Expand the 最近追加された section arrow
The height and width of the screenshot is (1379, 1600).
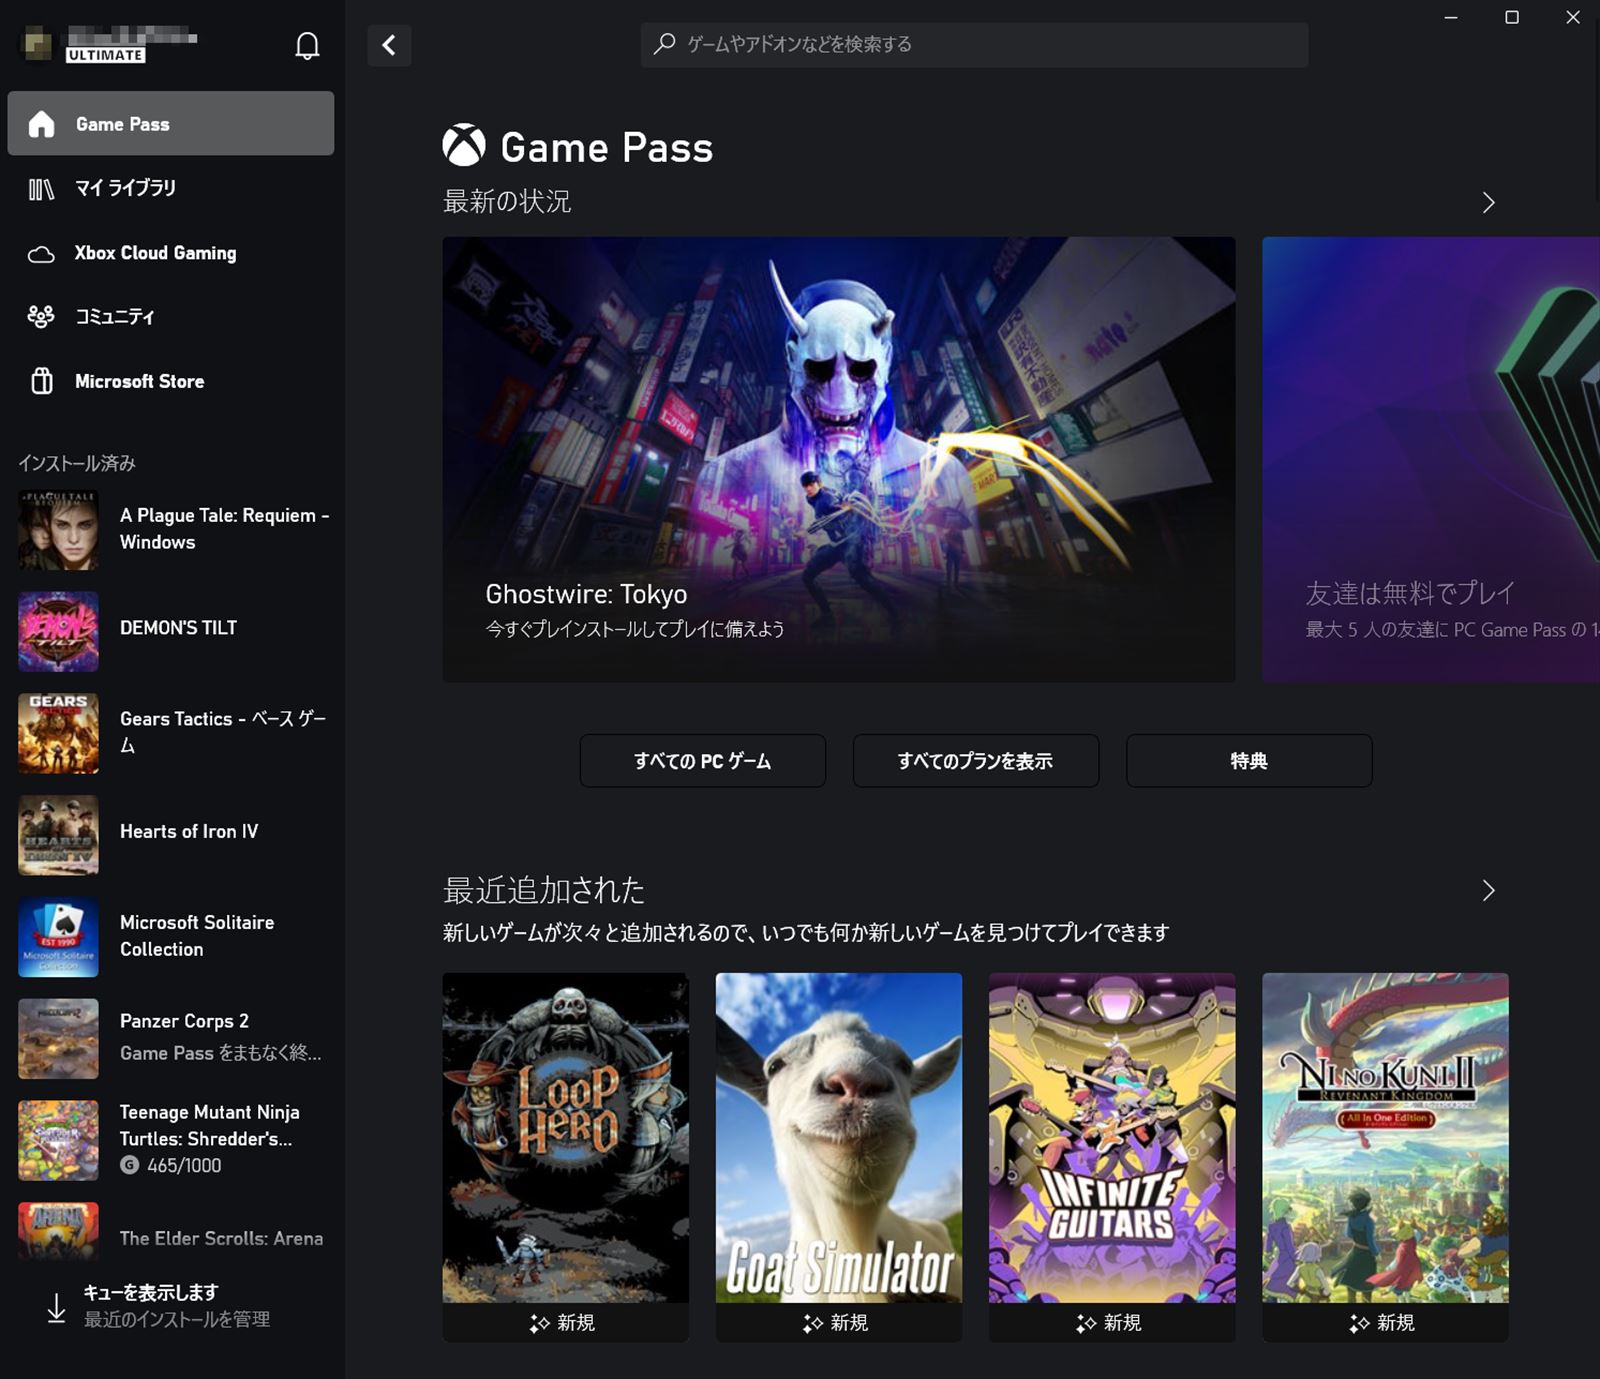tap(1488, 890)
